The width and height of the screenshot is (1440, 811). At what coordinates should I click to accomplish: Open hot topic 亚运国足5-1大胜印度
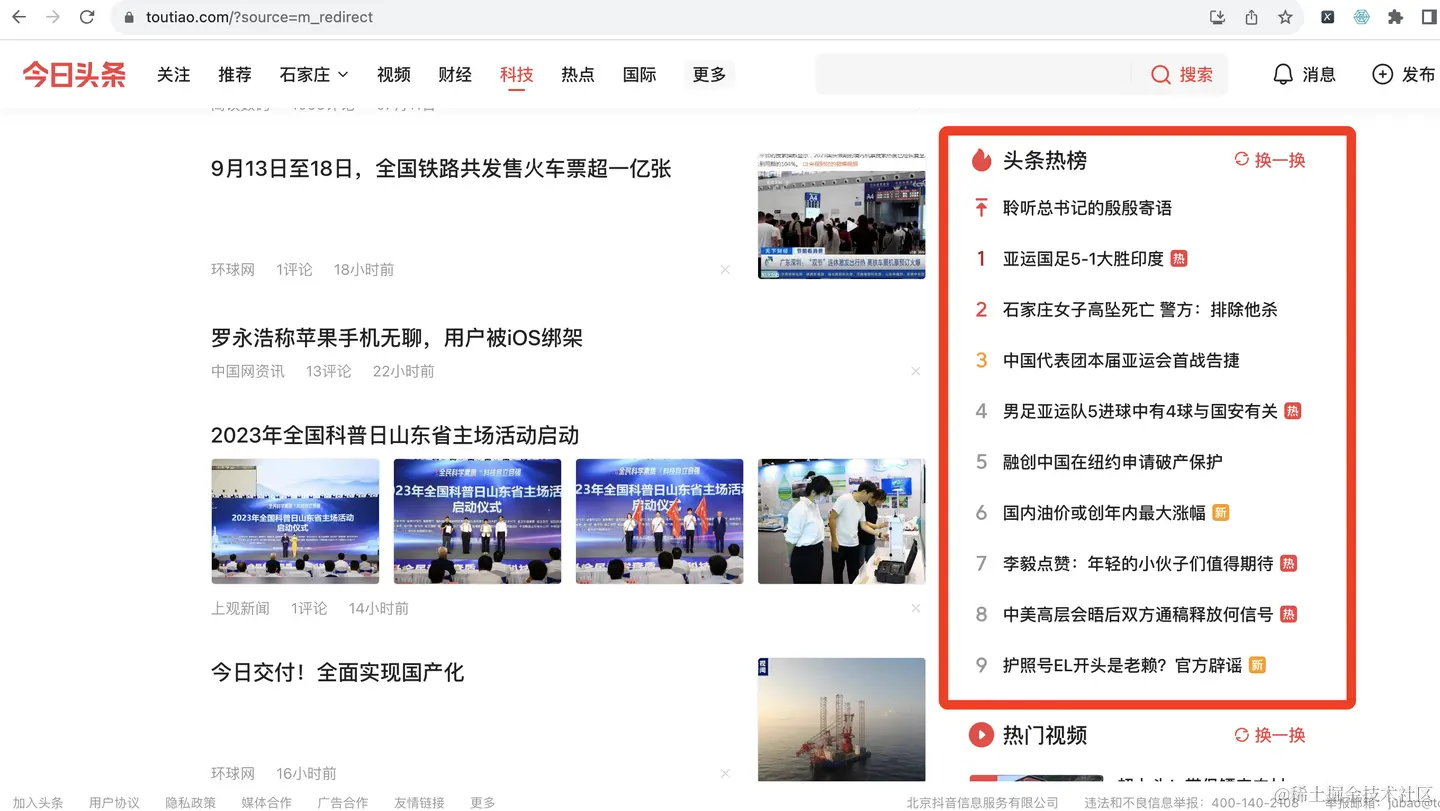[1083, 259]
